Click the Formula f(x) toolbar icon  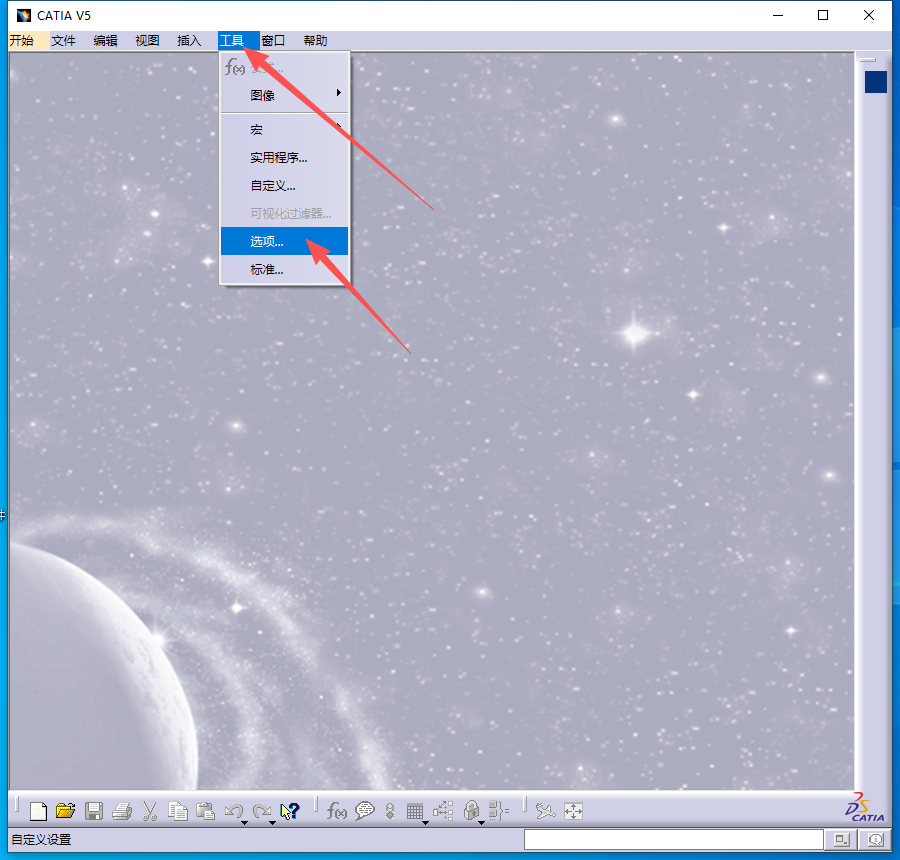(337, 811)
